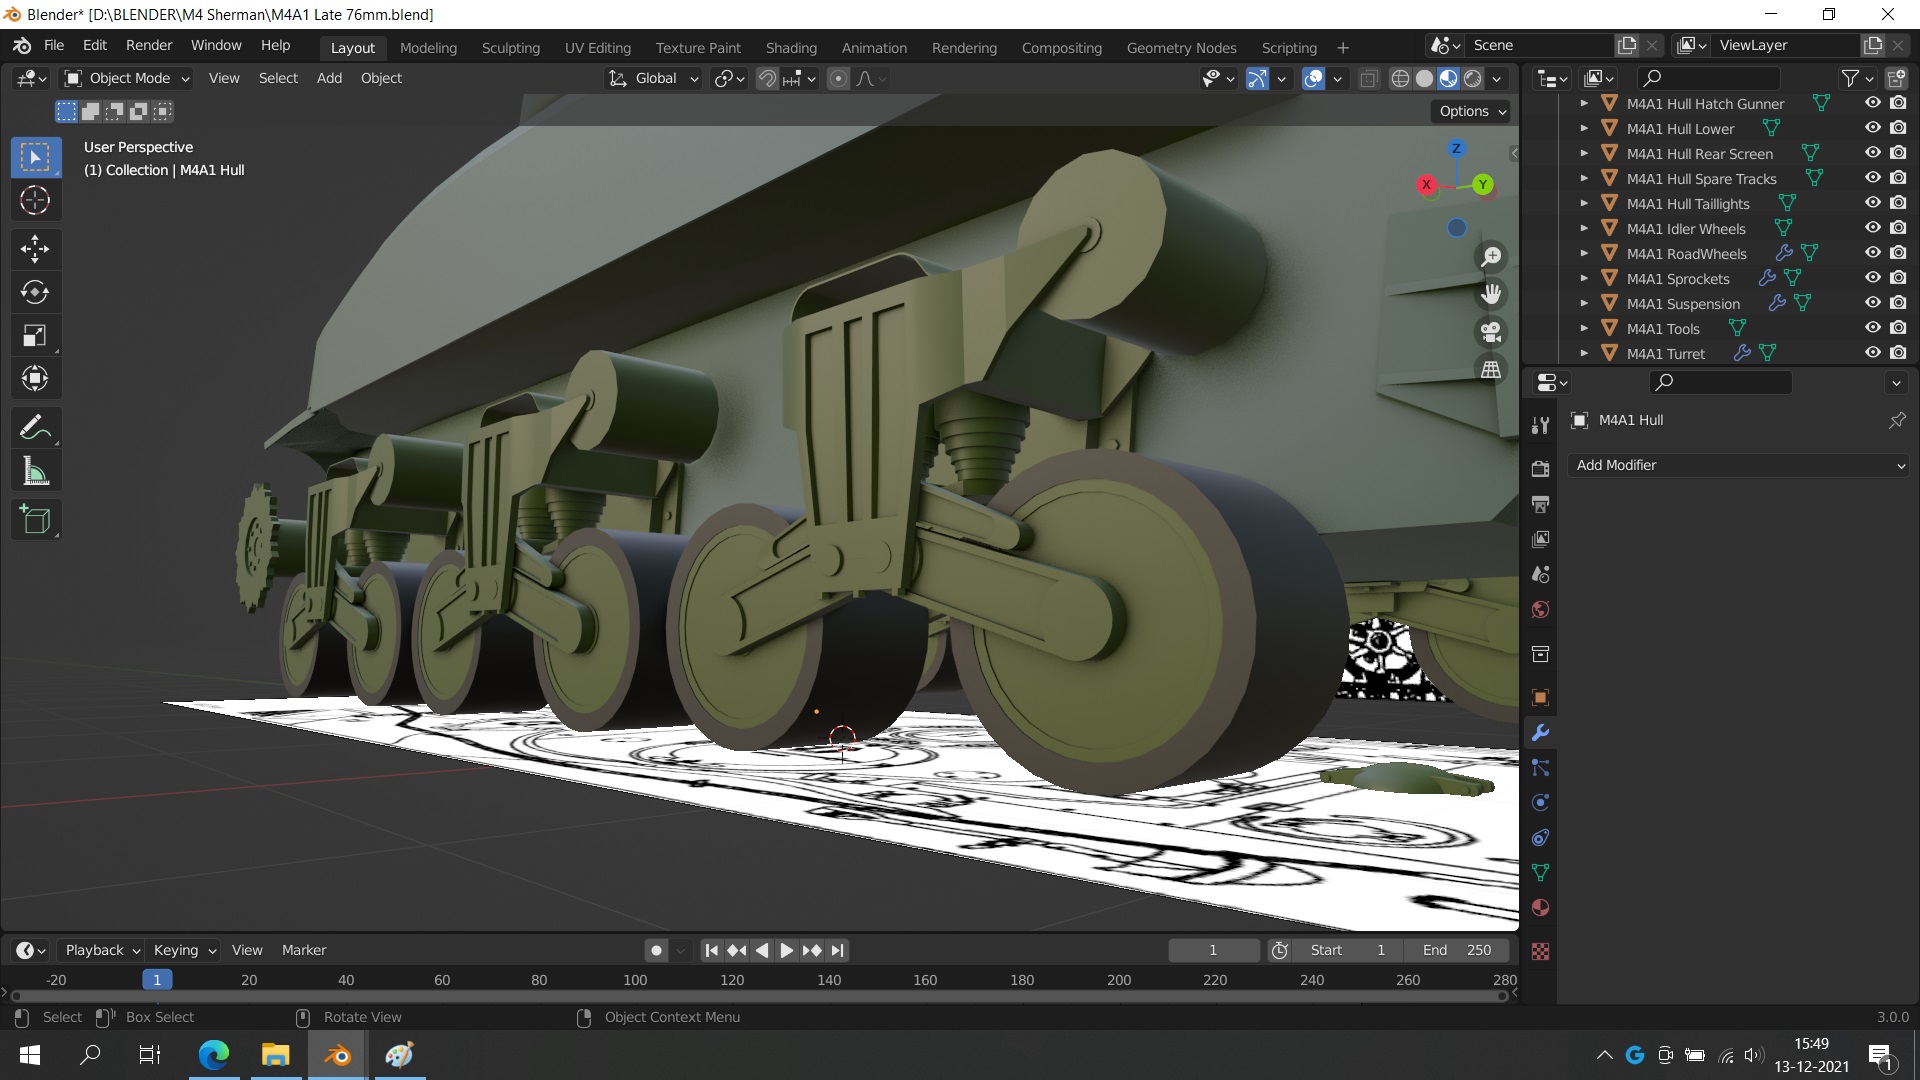1920x1080 pixels.
Task: Expand the M4A1 Suspension tree item
Action: click(1584, 303)
